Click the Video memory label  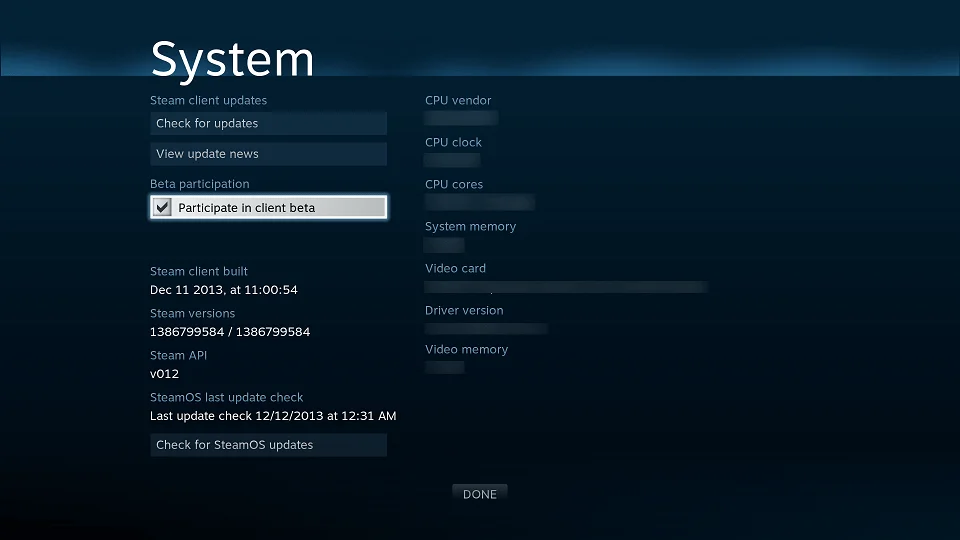coord(467,350)
